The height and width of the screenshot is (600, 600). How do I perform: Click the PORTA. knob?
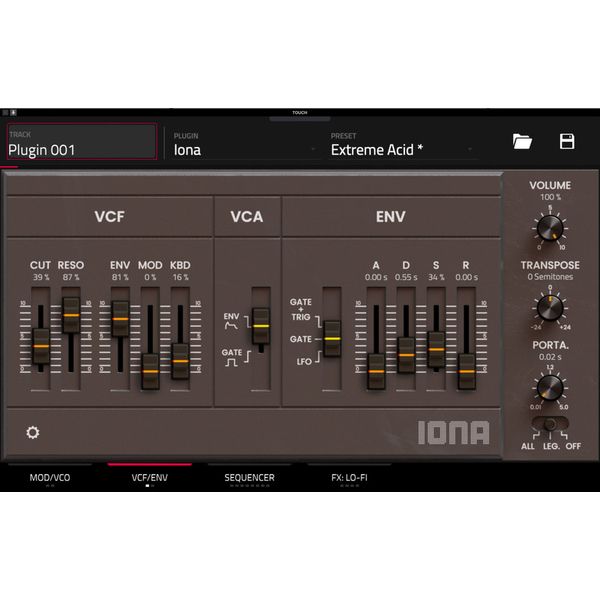pyautogui.click(x=550, y=387)
